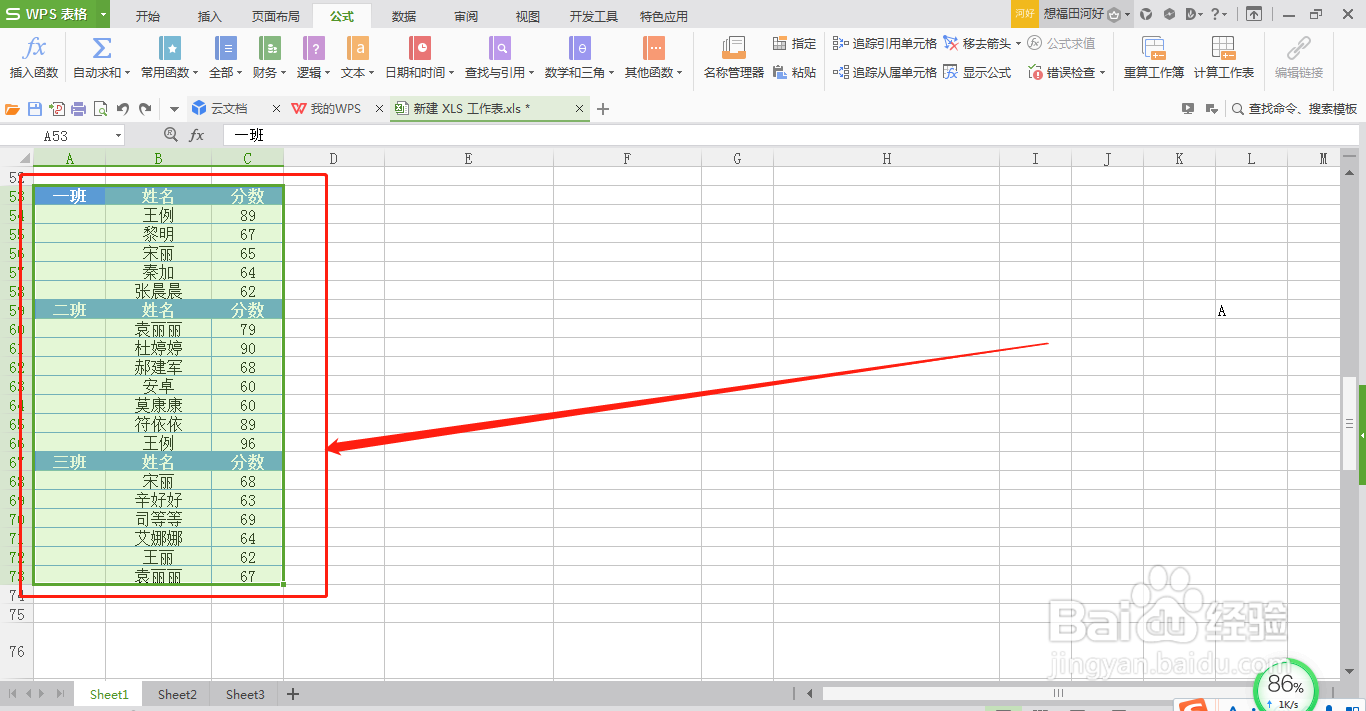1366x711 pixels.
Task: Open the quick access toolbar customize arrow
Action: (x=173, y=109)
